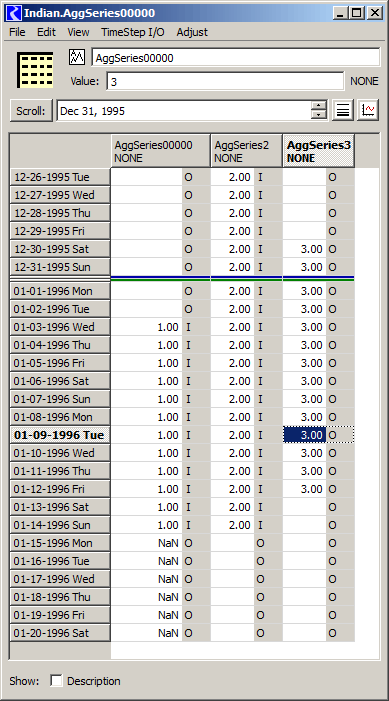Select the AggSeries3 column header
Image resolution: width=389 pixels, height=701 pixels.
coord(318,151)
